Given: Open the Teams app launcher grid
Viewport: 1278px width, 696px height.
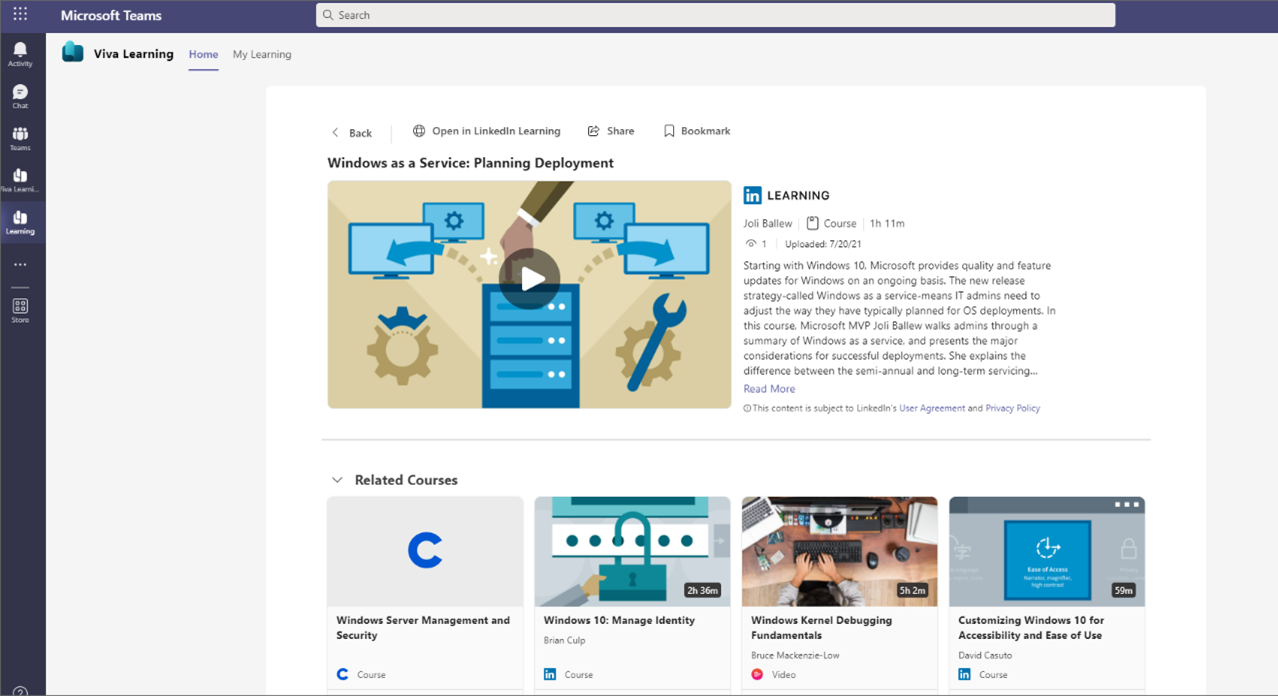Looking at the screenshot, I should click(20, 14).
